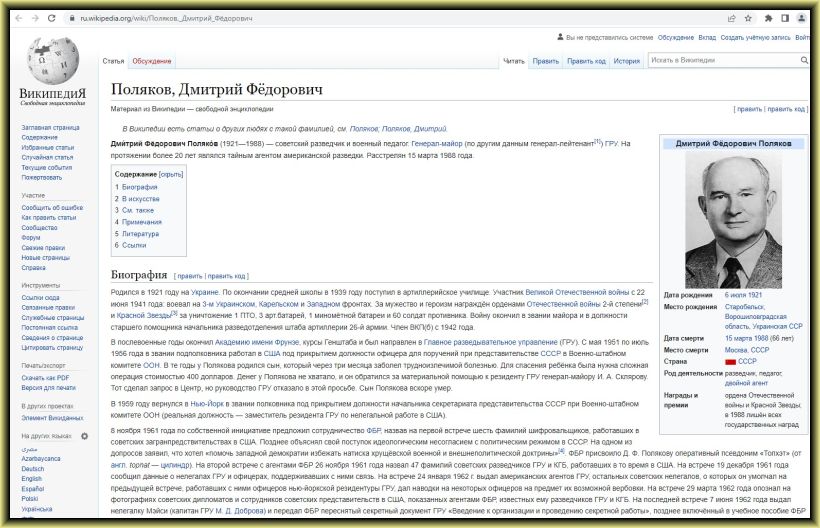Click the lock icon in the address bar
The width and height of the screenshot is (820, 528).
pos(72,18)
